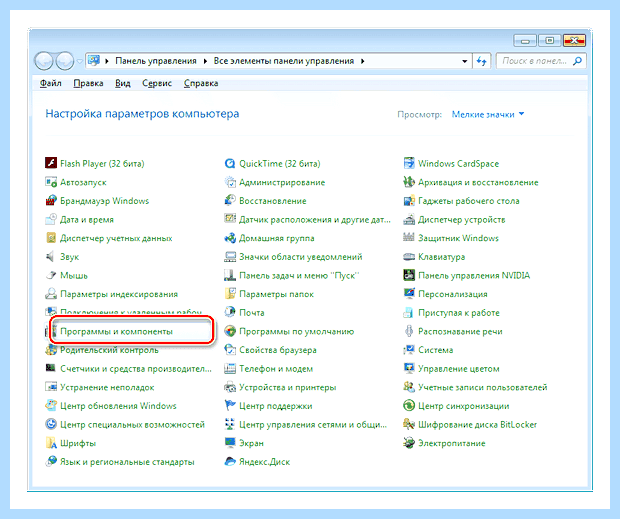Open the Мелкие значки view dropdown
The height and width of the screenshot is (519, 620).
pos(488,114)
